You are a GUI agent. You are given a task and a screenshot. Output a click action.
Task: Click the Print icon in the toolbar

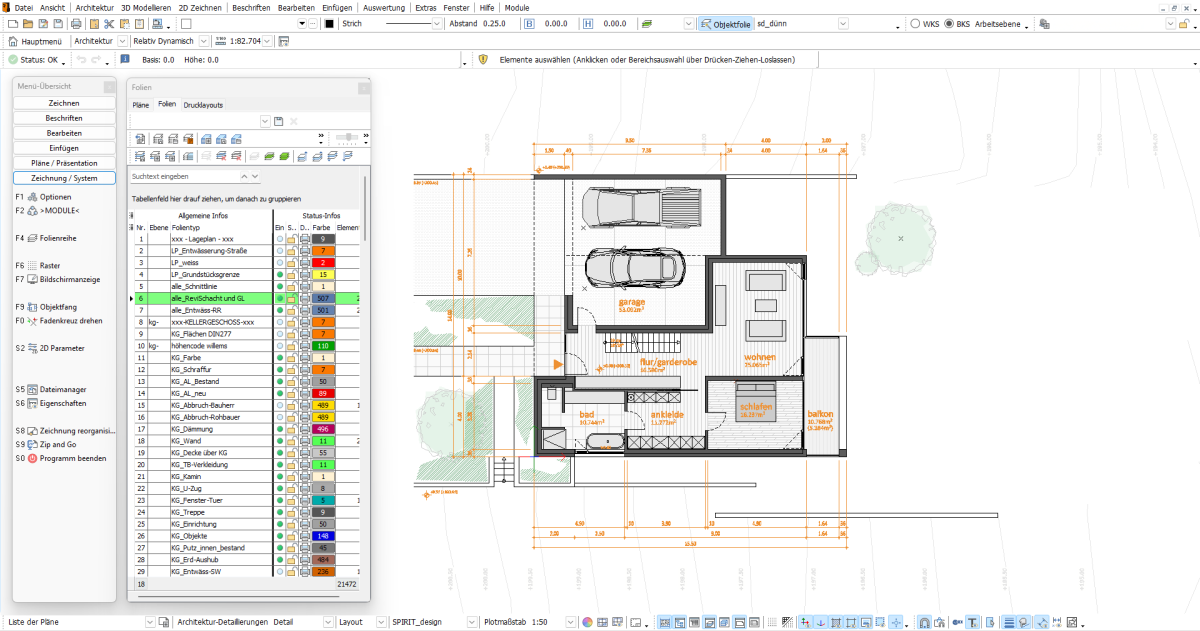76,23
